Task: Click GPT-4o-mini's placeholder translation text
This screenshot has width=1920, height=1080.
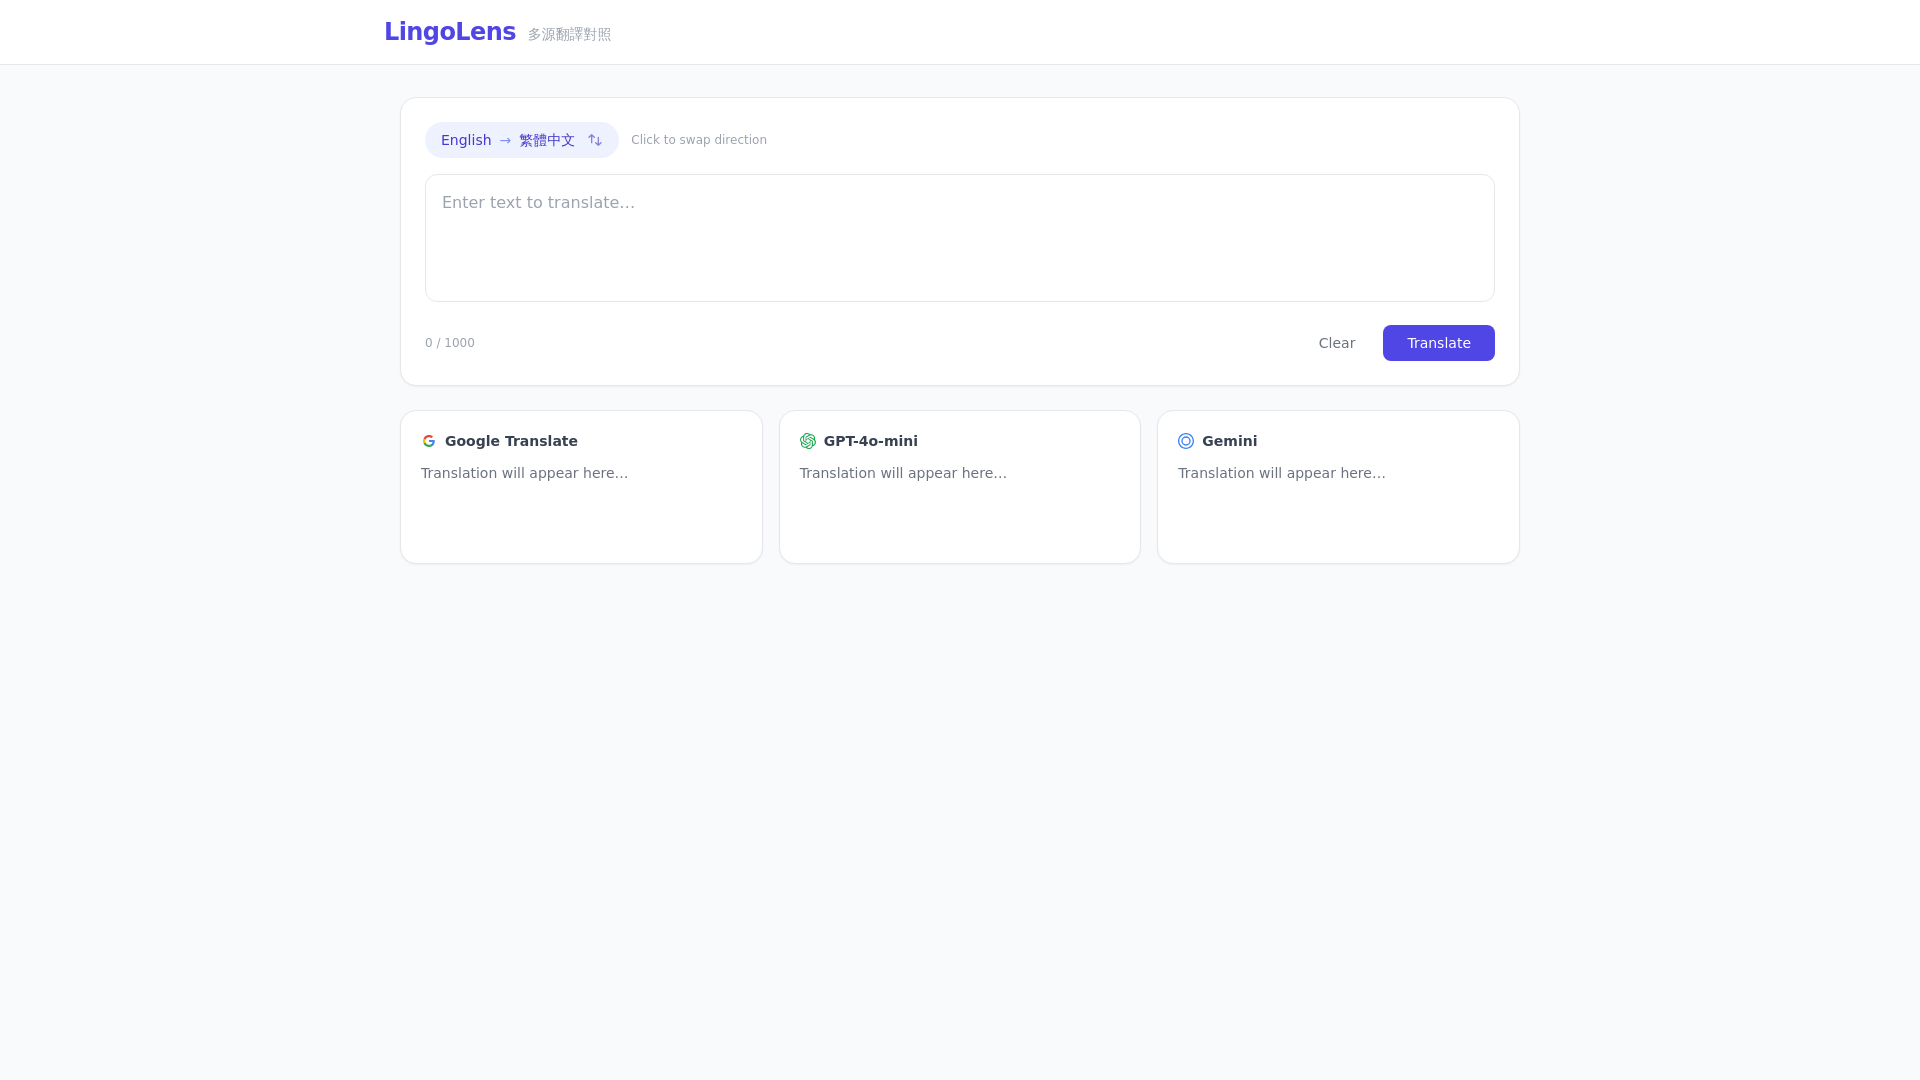Action: pyautogui.click(x=903, y=473)
